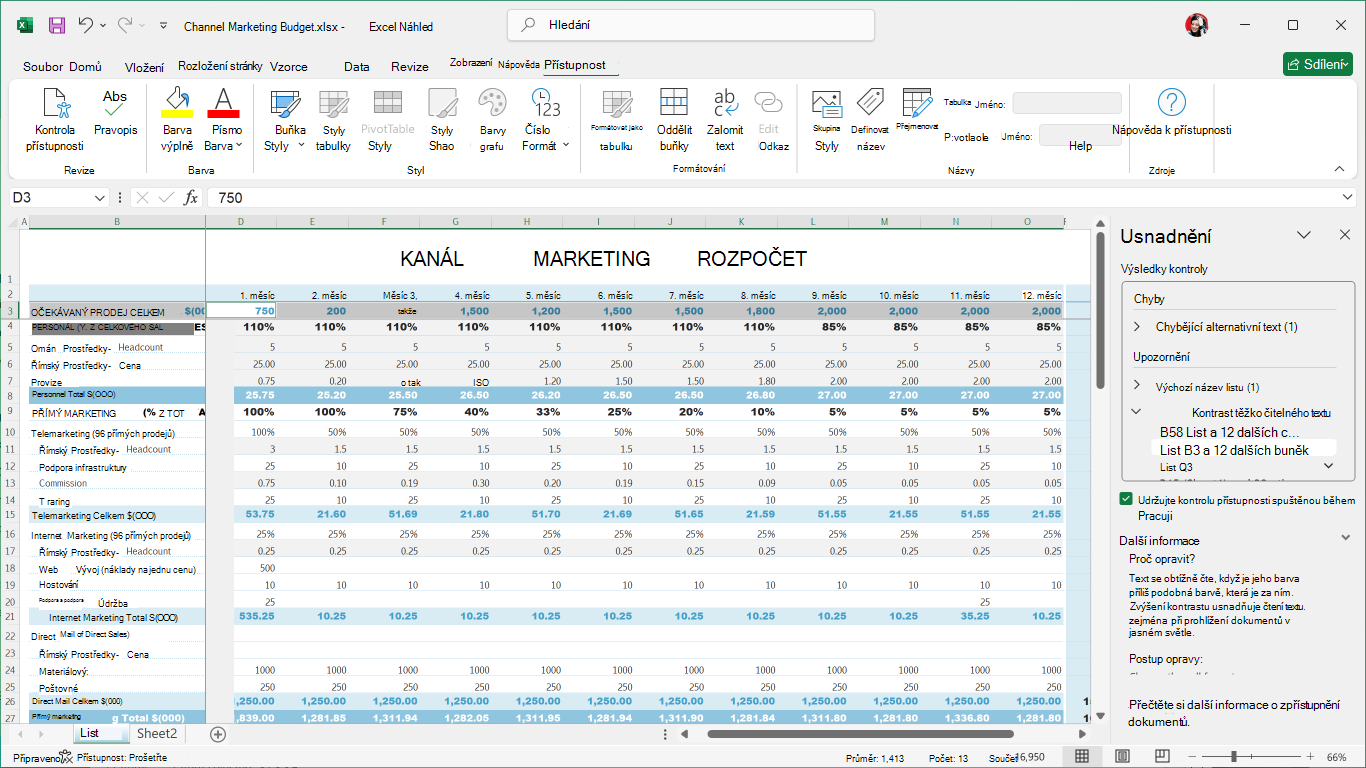Image resolution: width=1366 pixels, height=768 pixels.
Task: Switch to Revize tab
Action: click(x=410, y=67)
